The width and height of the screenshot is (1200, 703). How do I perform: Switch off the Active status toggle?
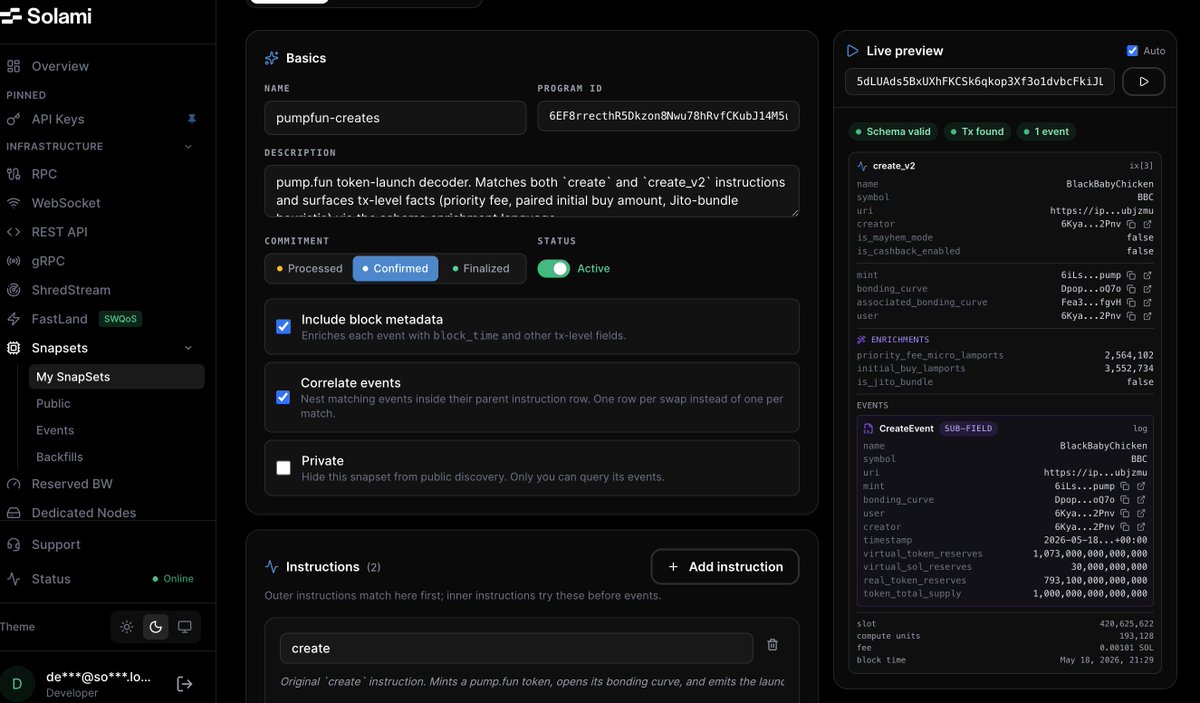(x=553, y=268)
